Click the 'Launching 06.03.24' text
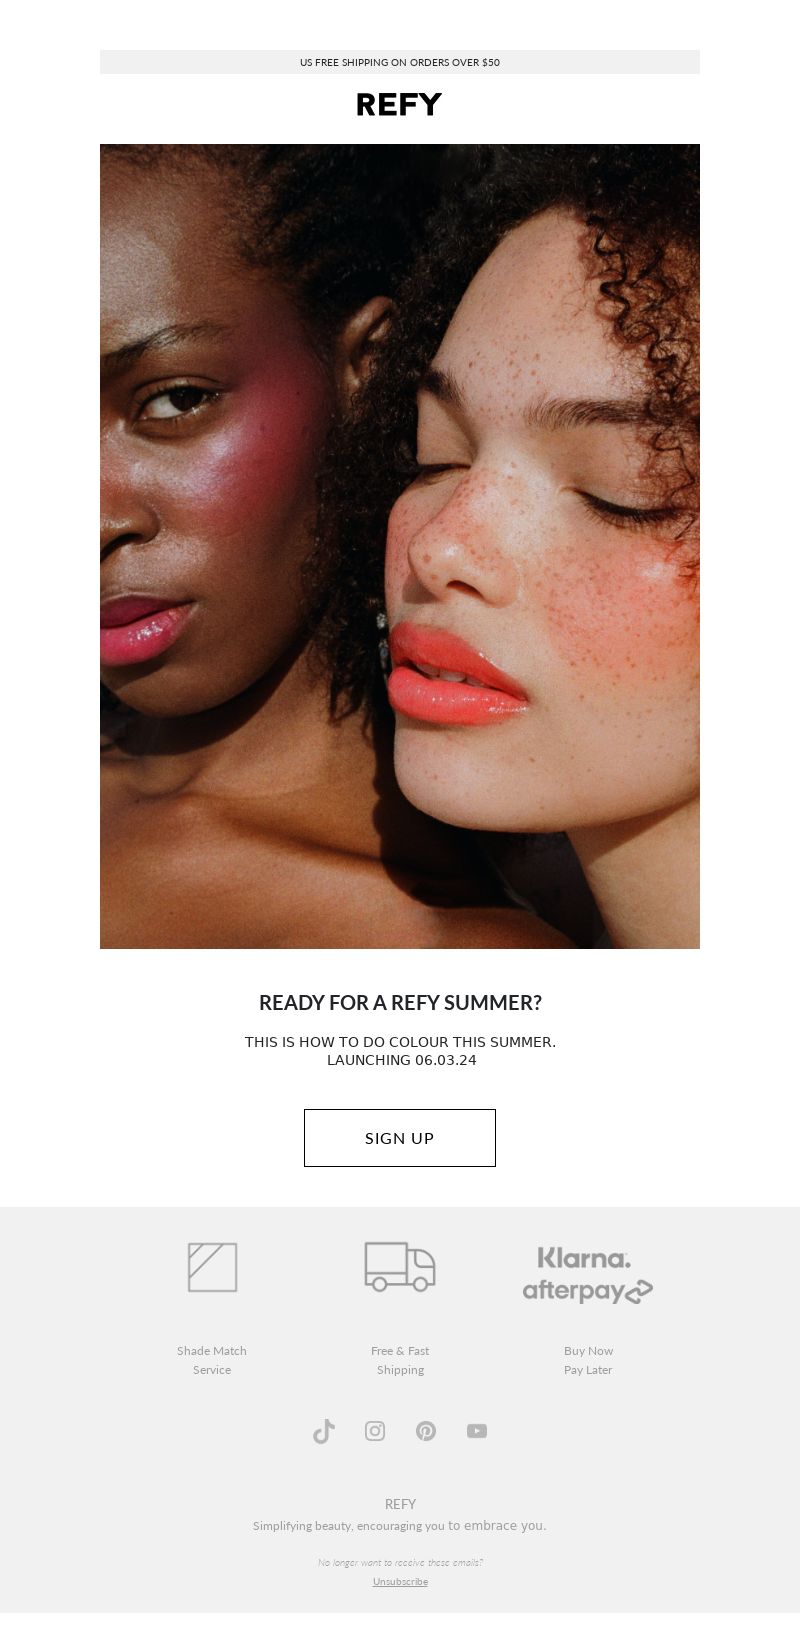The width and height of the screenshot is (800, 1652). [402, 1060]
